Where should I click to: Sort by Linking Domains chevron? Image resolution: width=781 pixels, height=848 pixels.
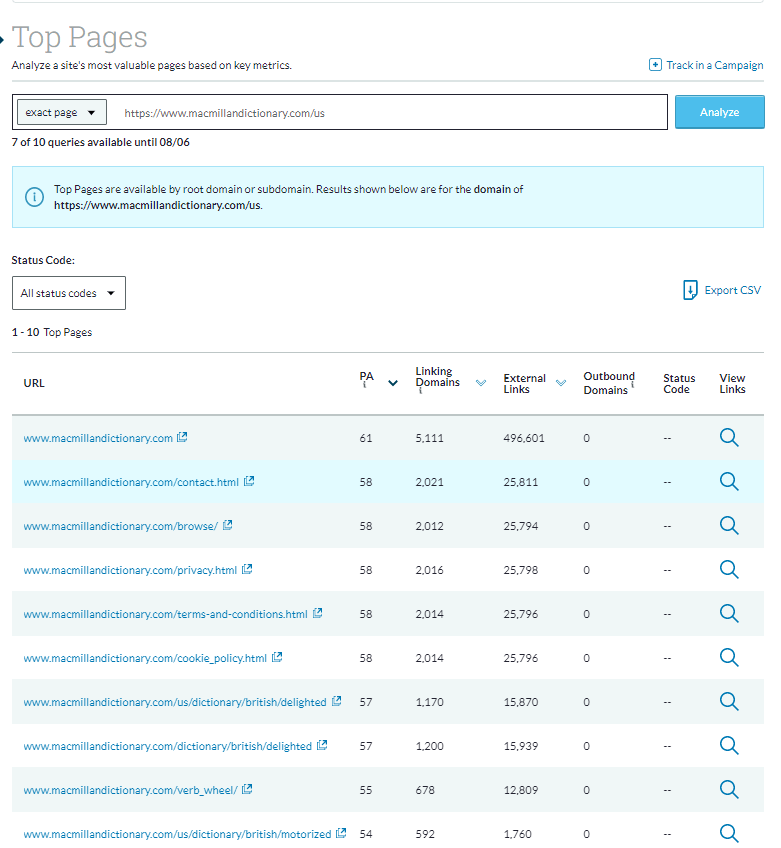pyautogui.click(x=481, y=383)
